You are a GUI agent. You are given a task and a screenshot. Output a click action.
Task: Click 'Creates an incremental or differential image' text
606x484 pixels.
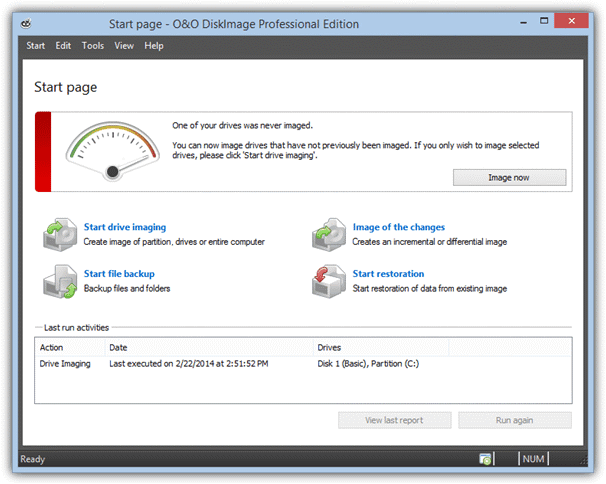tap(429, 242)
